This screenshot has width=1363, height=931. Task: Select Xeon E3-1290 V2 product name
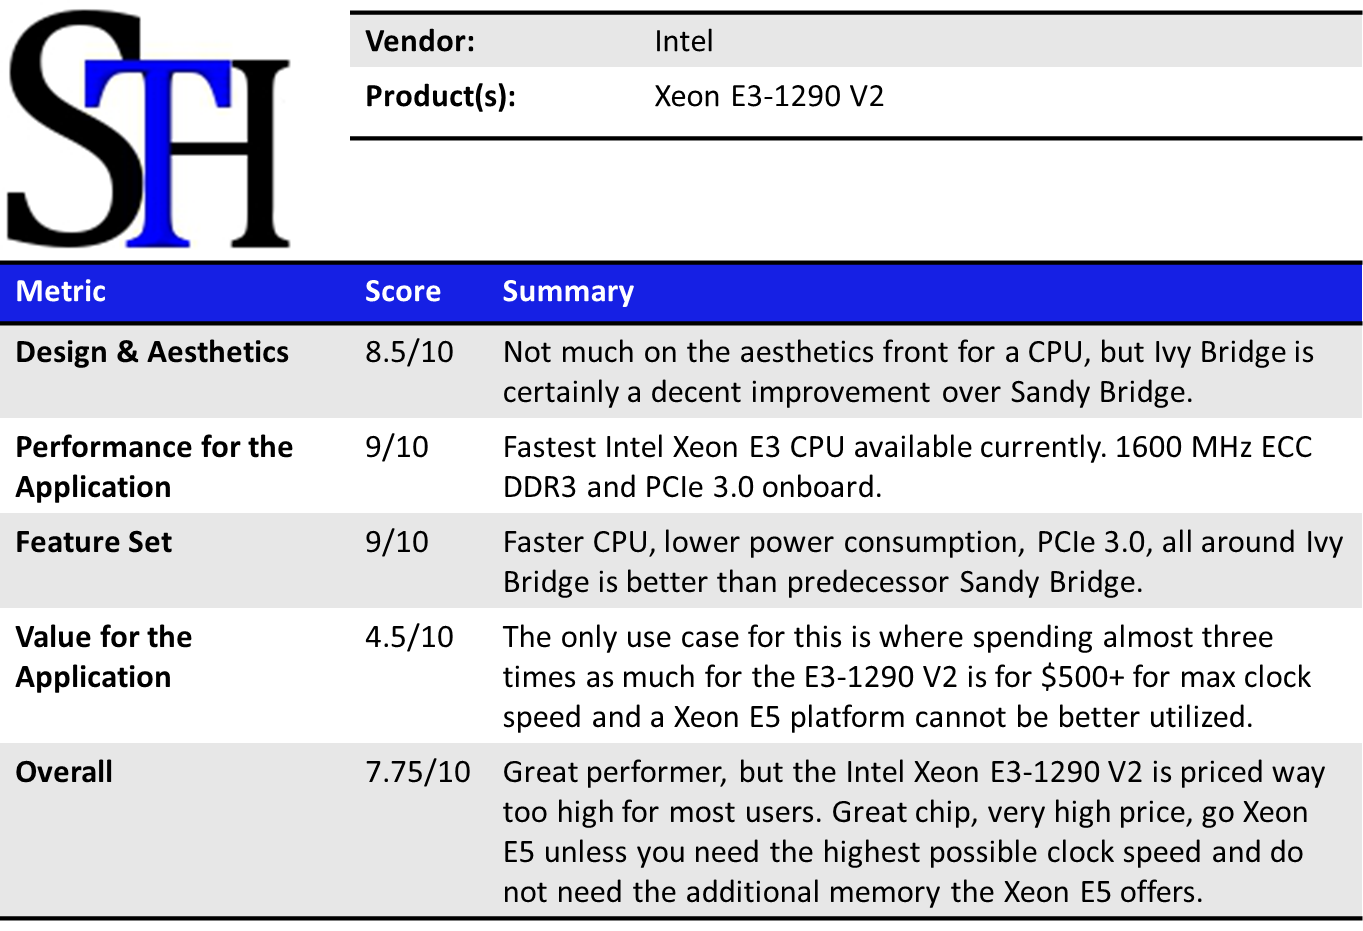tap(768, 96)
